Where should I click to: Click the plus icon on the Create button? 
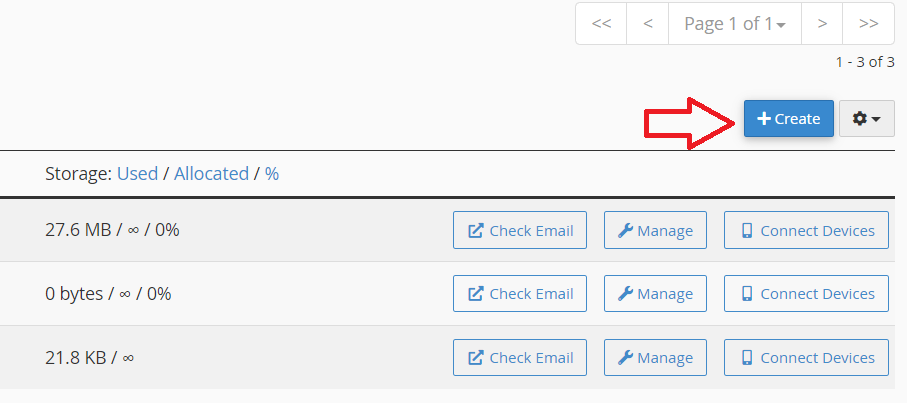pyautogui.click(x=764, y=119)
